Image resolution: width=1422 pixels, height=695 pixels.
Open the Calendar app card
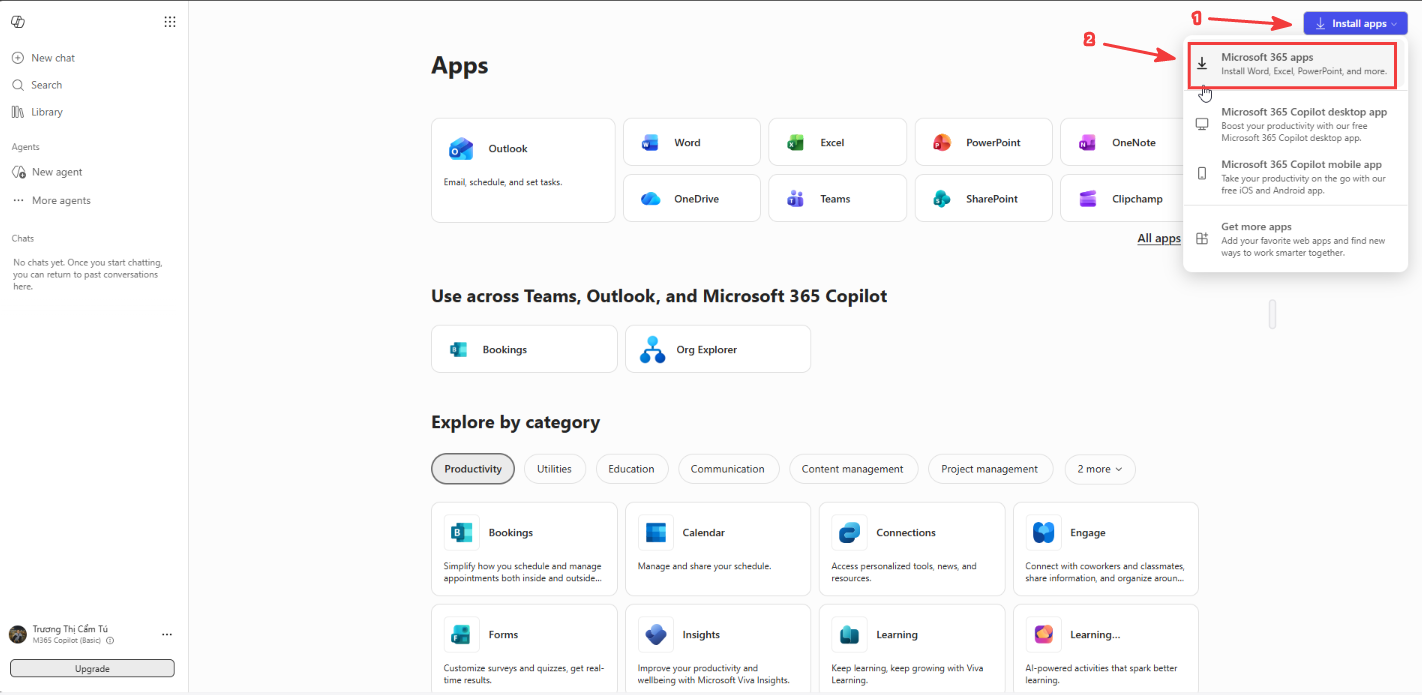pos(718,549)
